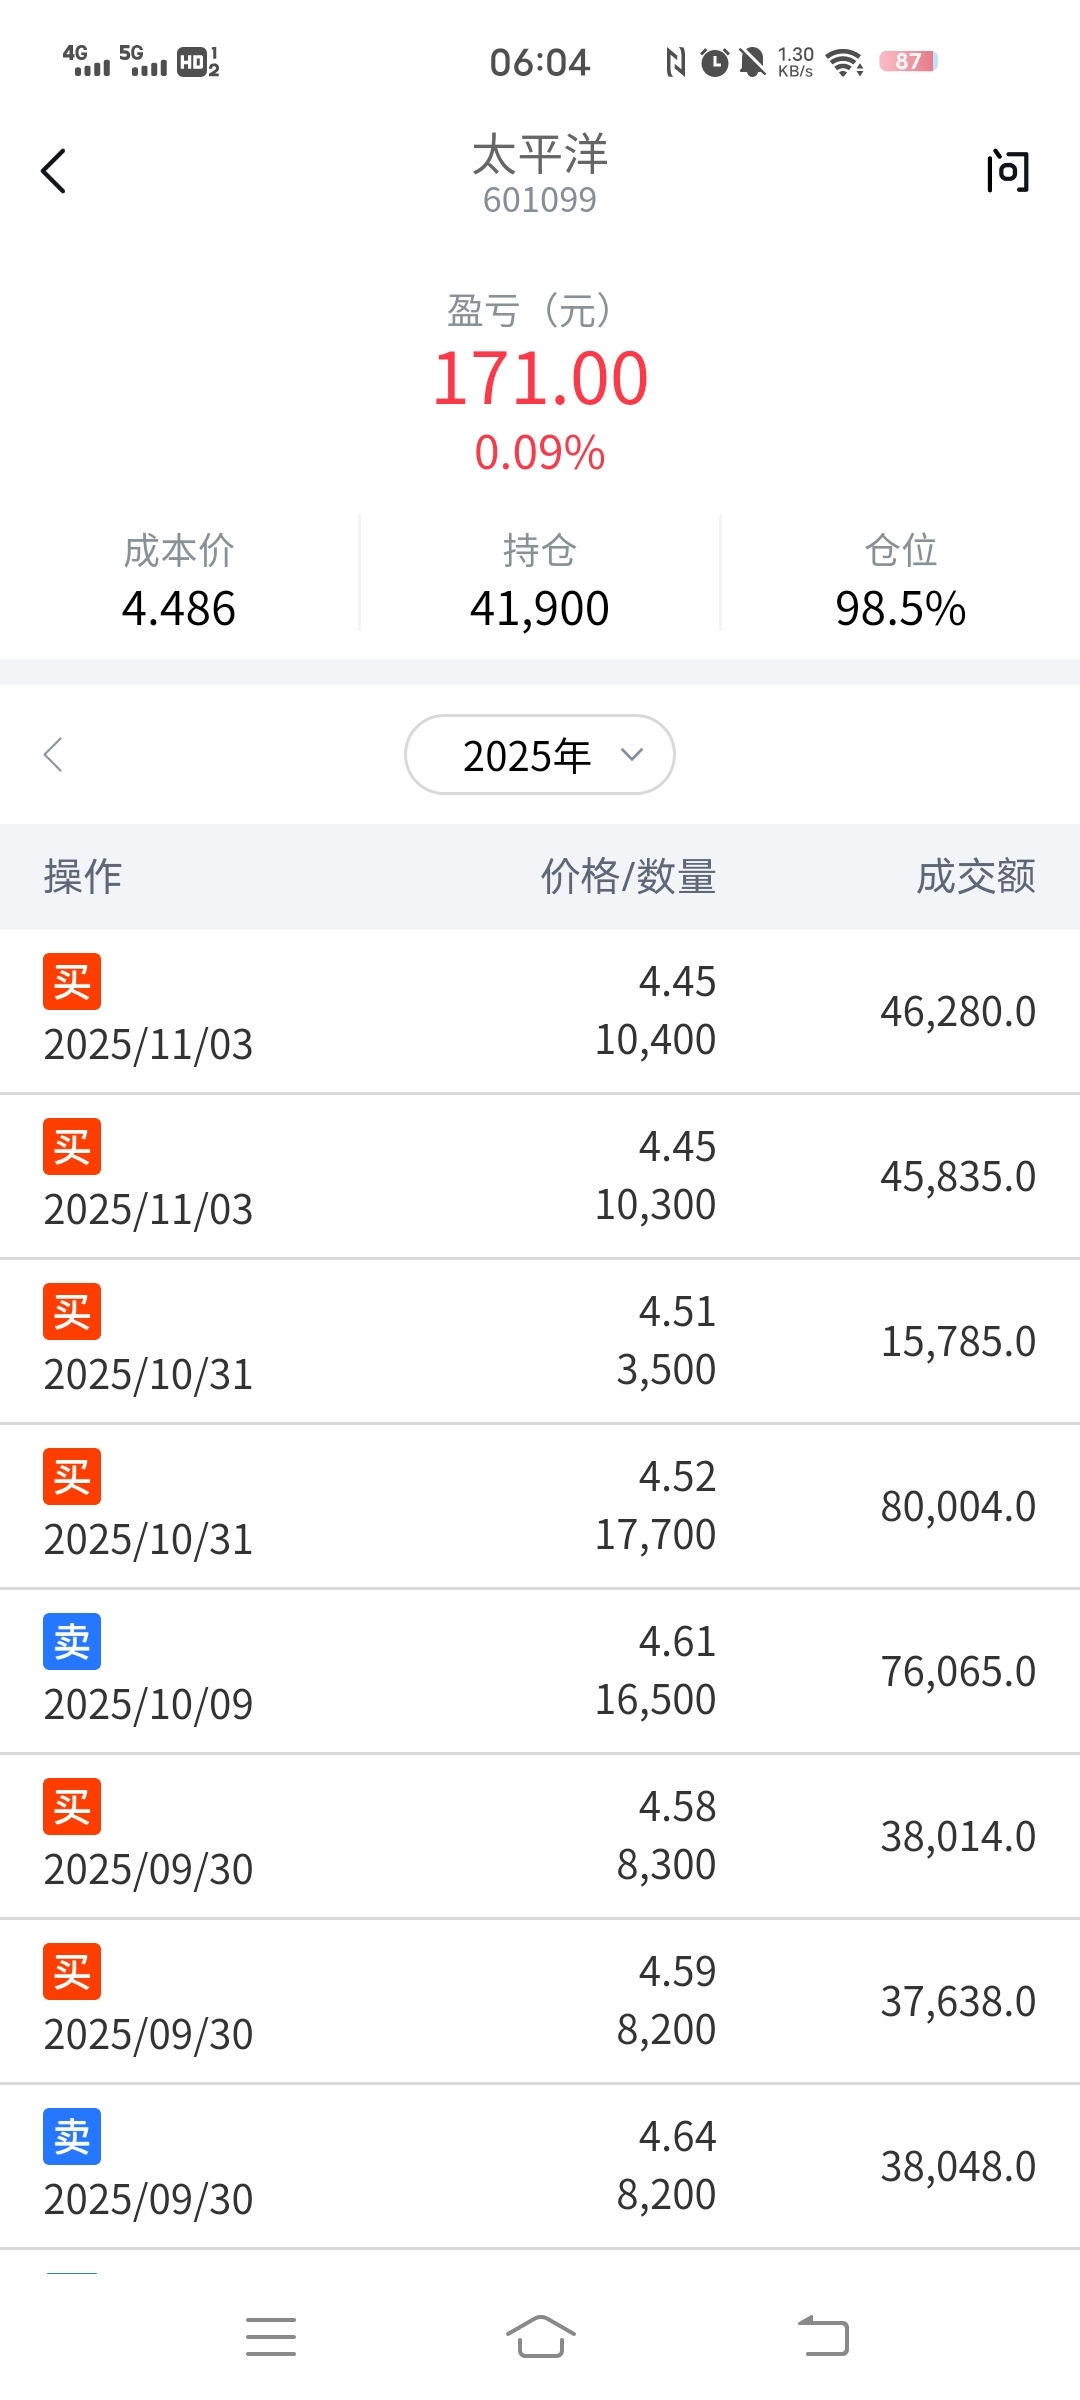Open the 2025年 year dropdown
This screenshot has width=1080, height=2400.
point(540,755)
